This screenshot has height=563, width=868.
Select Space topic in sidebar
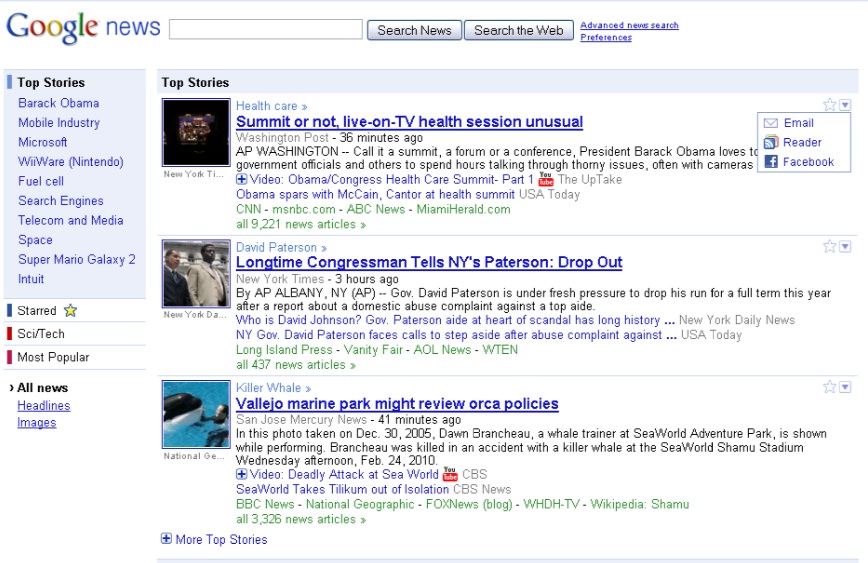[x=35, y=240]
